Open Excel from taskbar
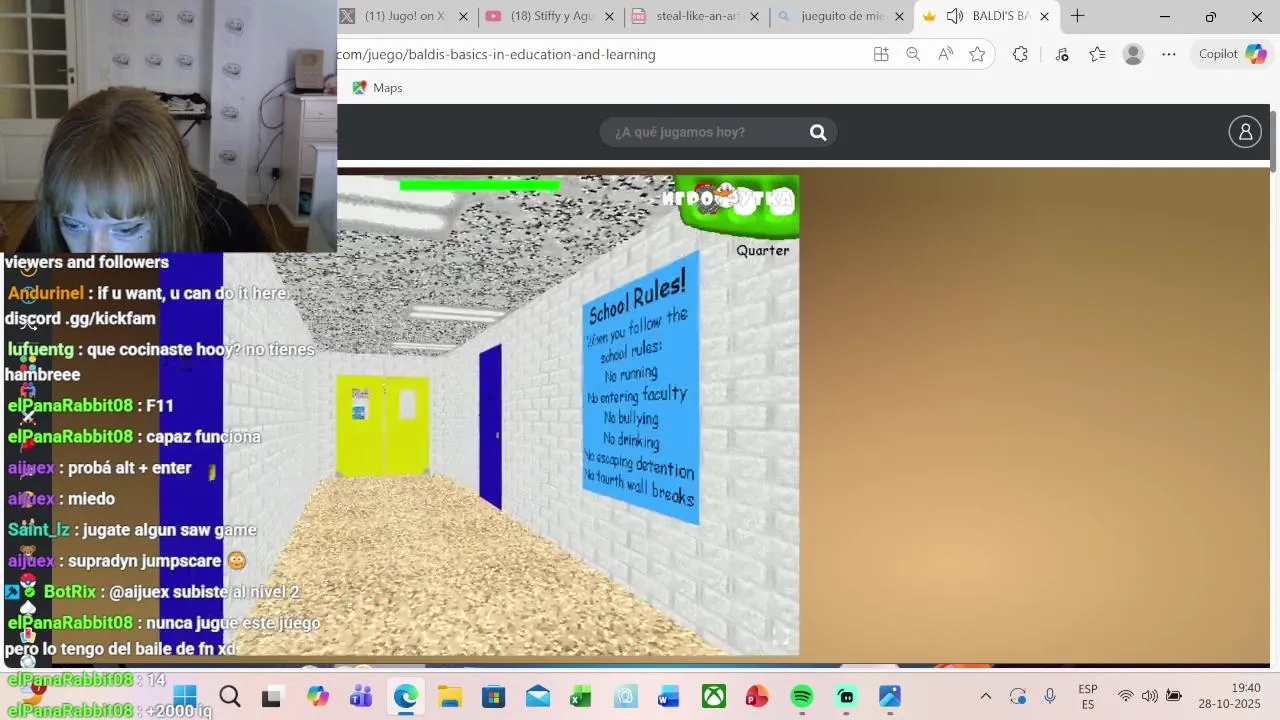Viewport: 1280px width, 720px height. point(581,696)
